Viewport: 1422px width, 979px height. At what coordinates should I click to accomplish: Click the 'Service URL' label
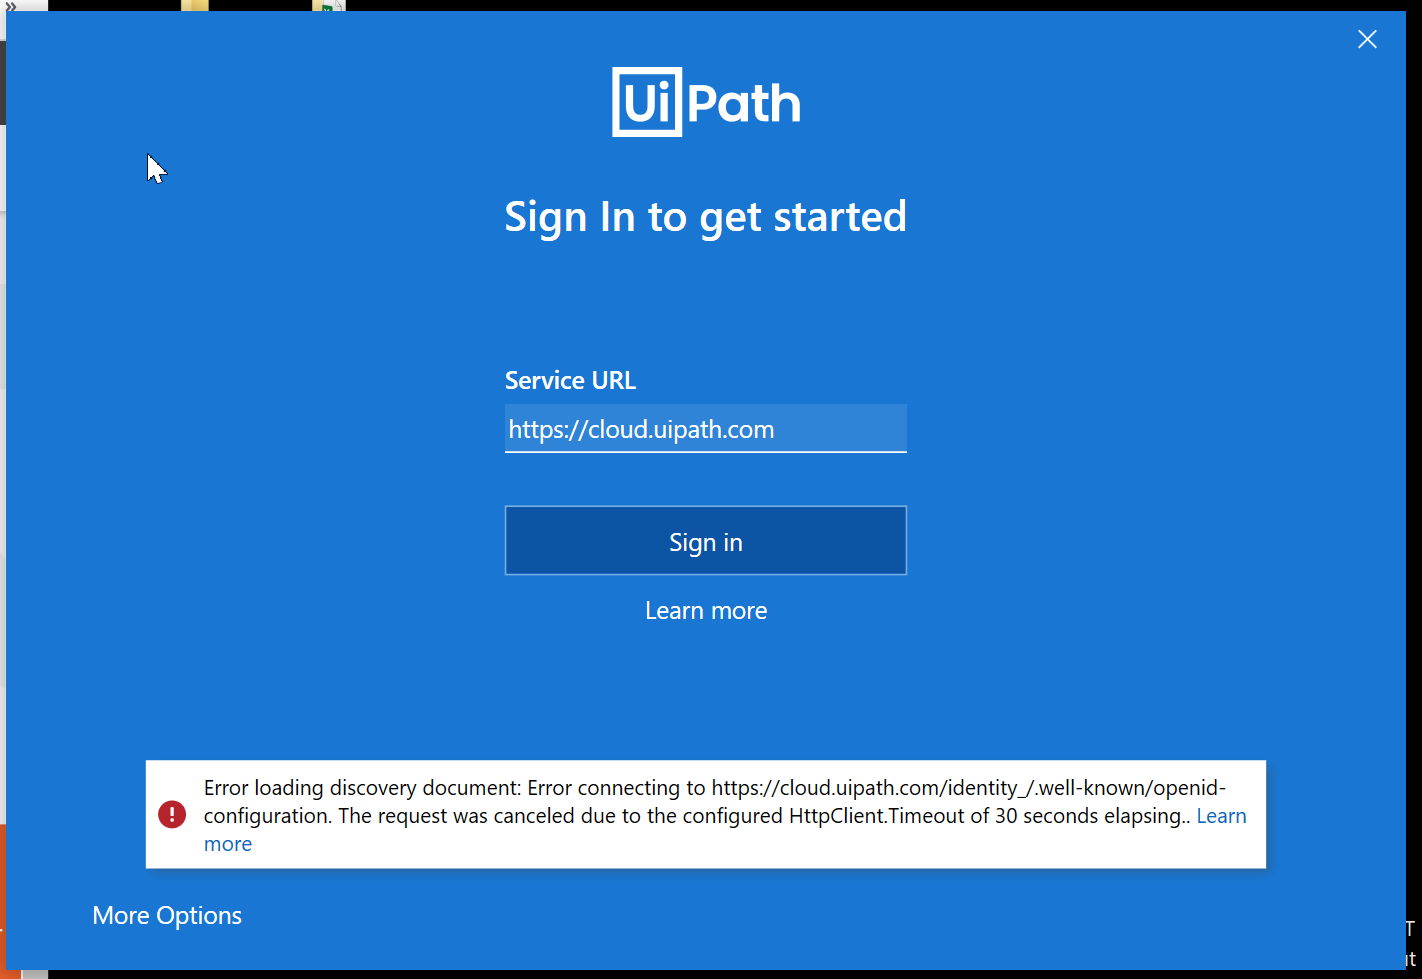click(570, 381)
